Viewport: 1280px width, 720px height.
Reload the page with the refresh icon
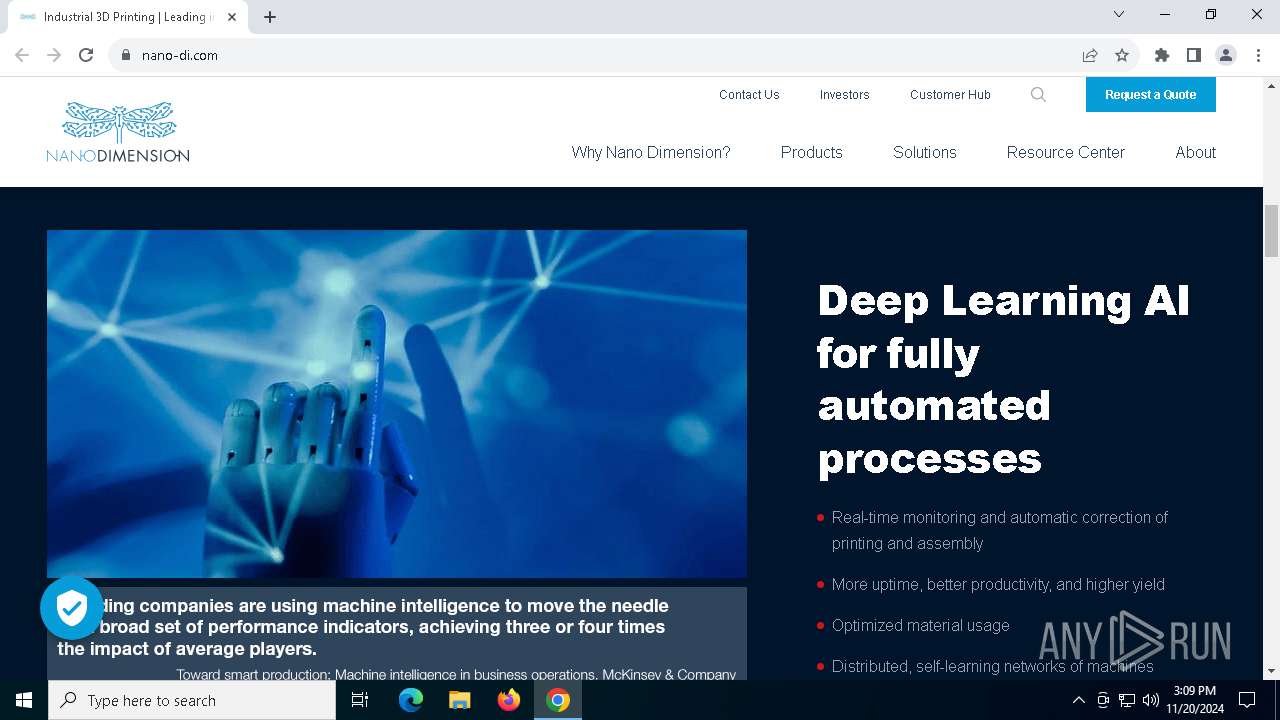pyautogui.click(x=86, y=55)
